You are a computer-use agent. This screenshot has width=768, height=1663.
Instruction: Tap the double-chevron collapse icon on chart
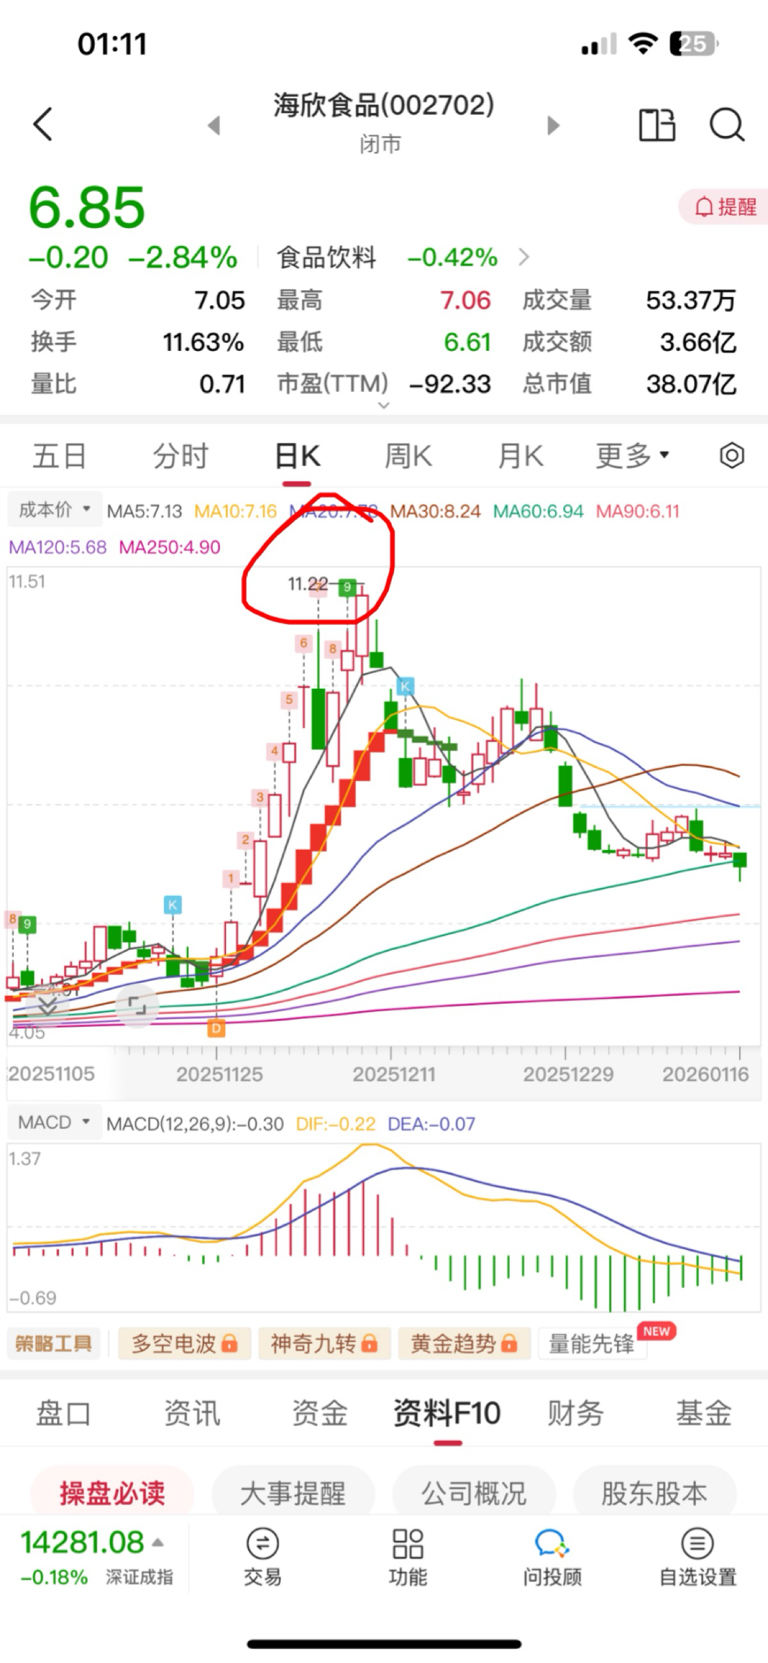pyautogui.click(x=47, y=1004)
